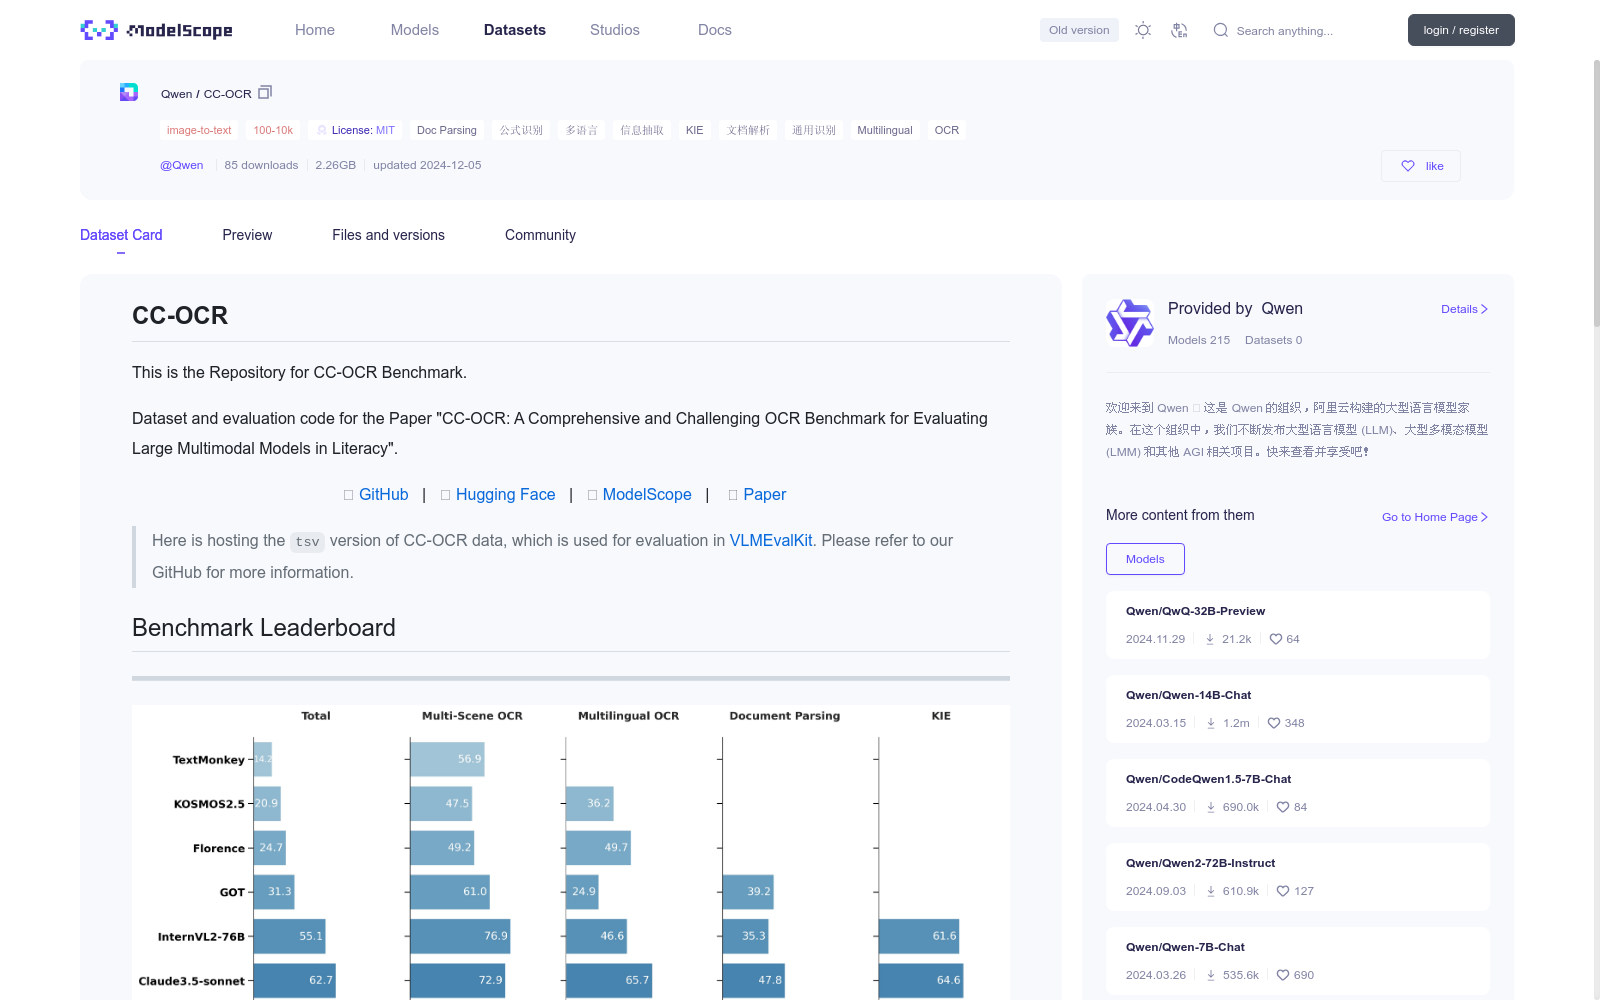This screenshot has height=1000, width=1600.
Task: Copy the dataset name Qwen/CC-OCR
Action: coord(265,92)
